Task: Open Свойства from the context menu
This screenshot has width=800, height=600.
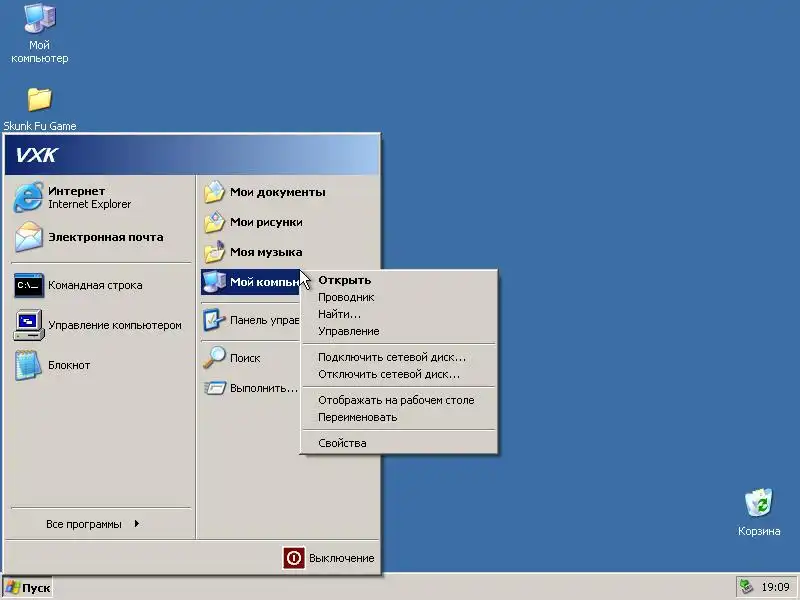Action: 398,443
